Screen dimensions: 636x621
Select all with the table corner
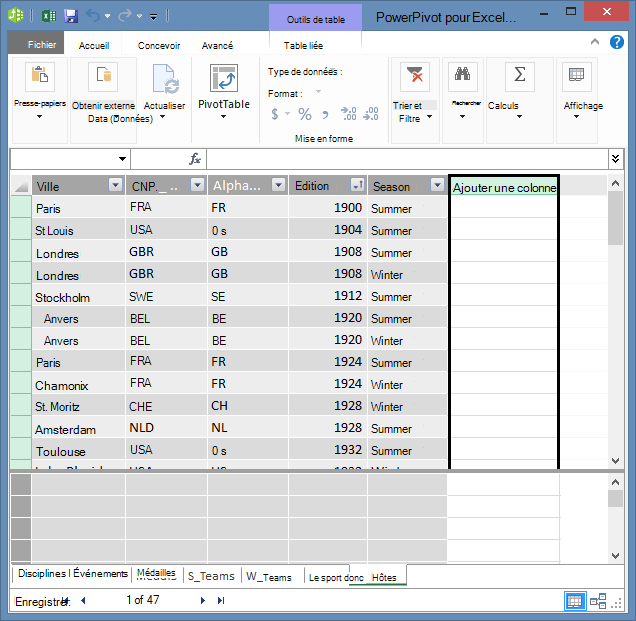coord(21,186)
